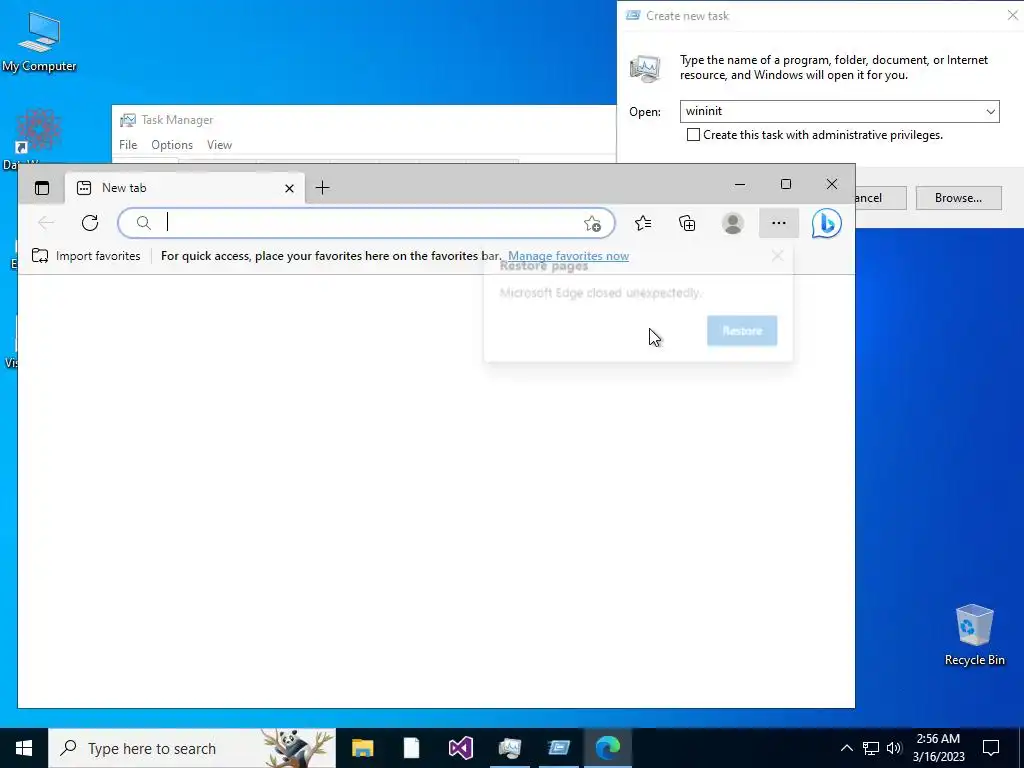Click Microsoft Edge taskbar icon
The width and height of the screenshot is (1024, 768).
coord(608,748)
